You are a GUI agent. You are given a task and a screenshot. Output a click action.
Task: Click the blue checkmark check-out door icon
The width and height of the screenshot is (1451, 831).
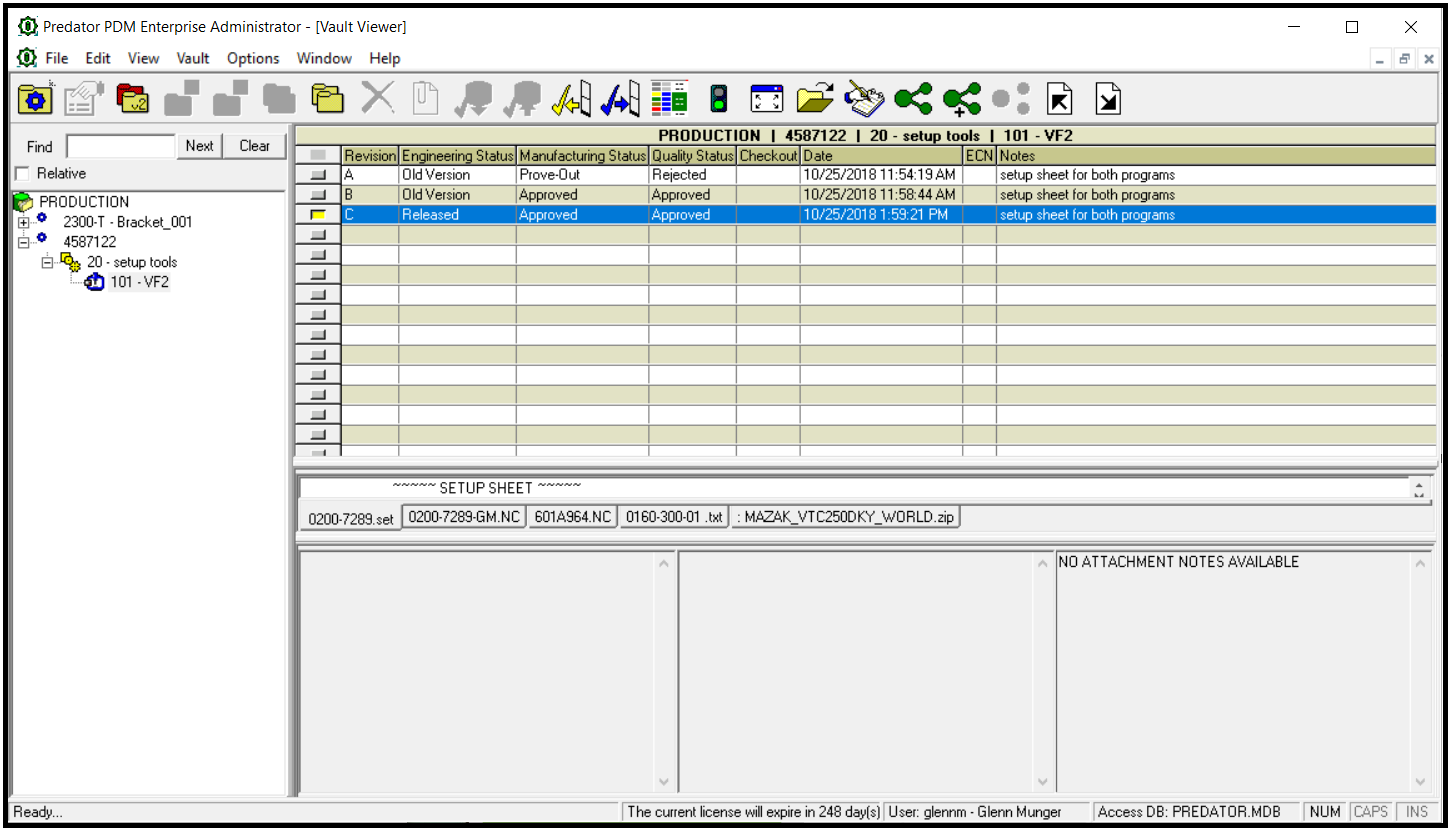[x=620, y=98]
